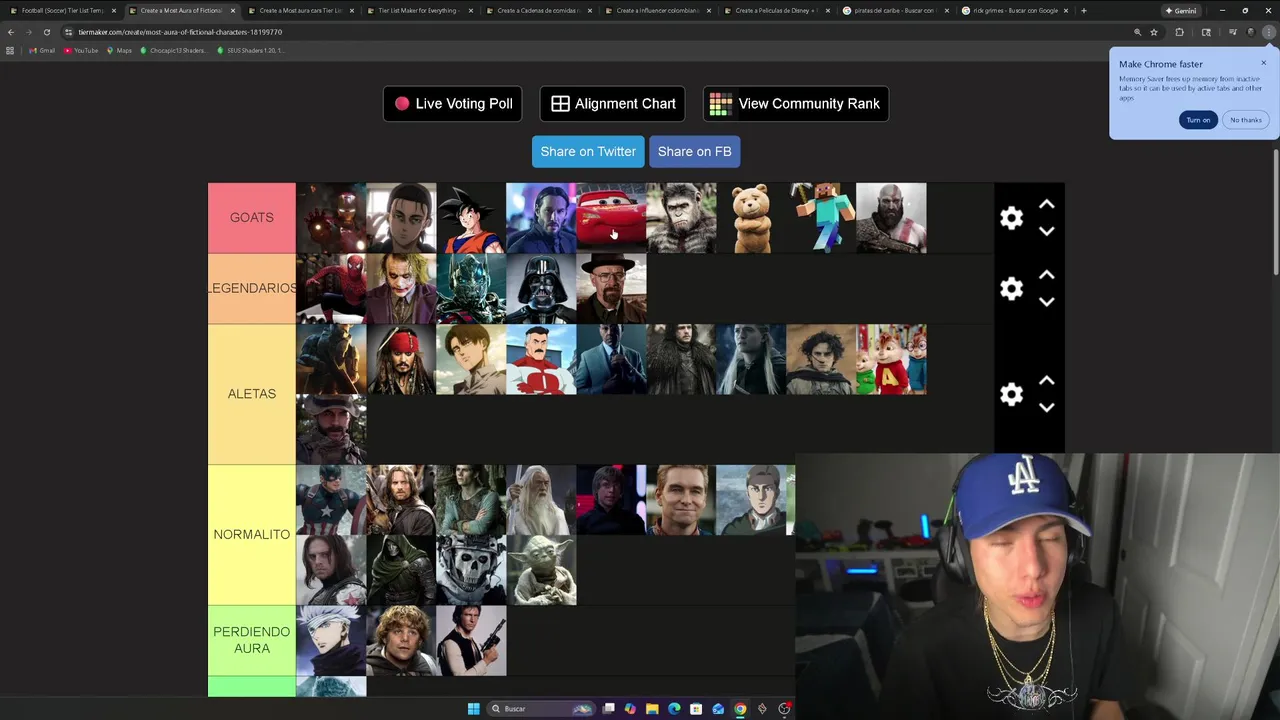The image size is (1280, 720).
Task: Open YouTube bookmark
Action: point(82,50)
